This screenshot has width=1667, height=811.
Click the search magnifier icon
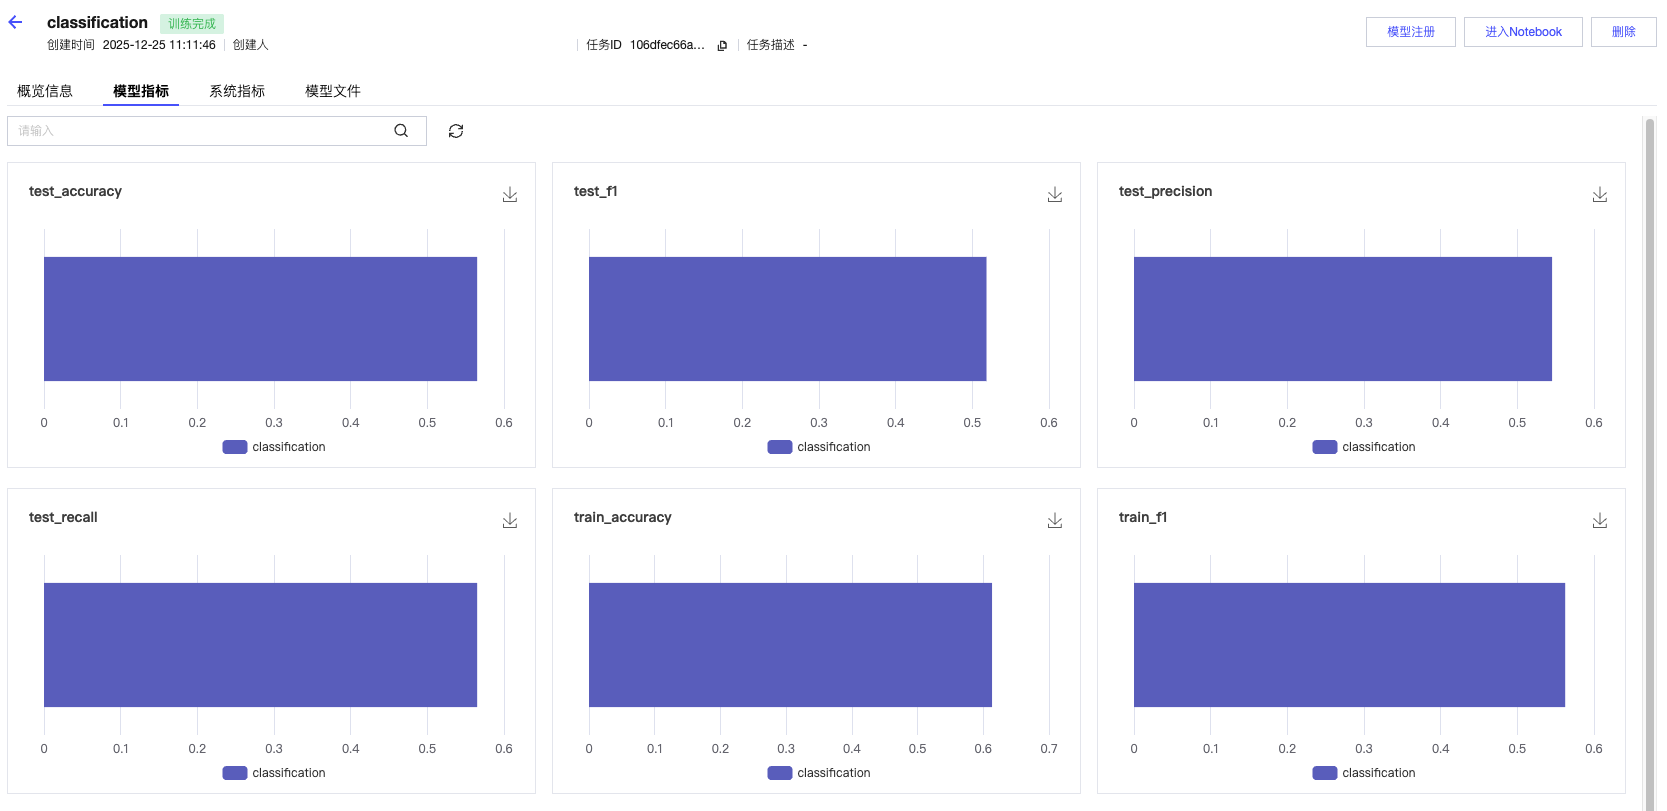point(401,131)
